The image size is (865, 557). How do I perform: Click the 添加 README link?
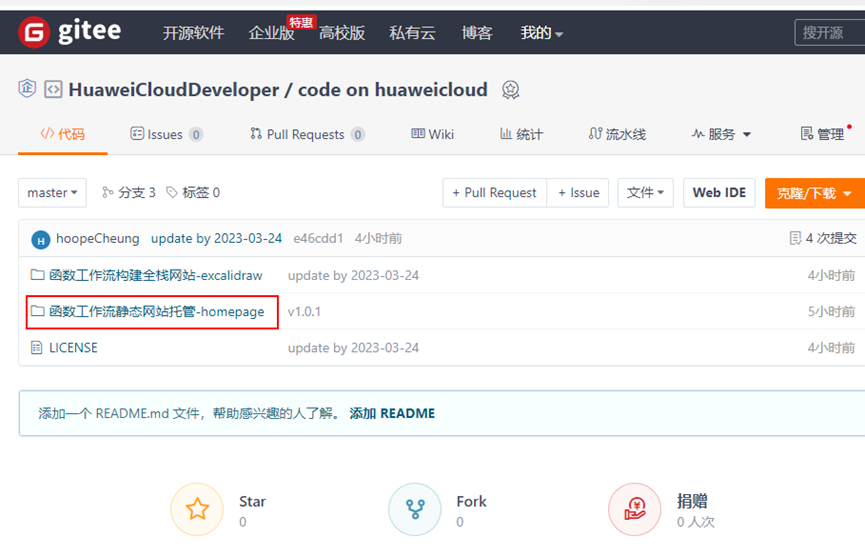click(x=392, y=413)
